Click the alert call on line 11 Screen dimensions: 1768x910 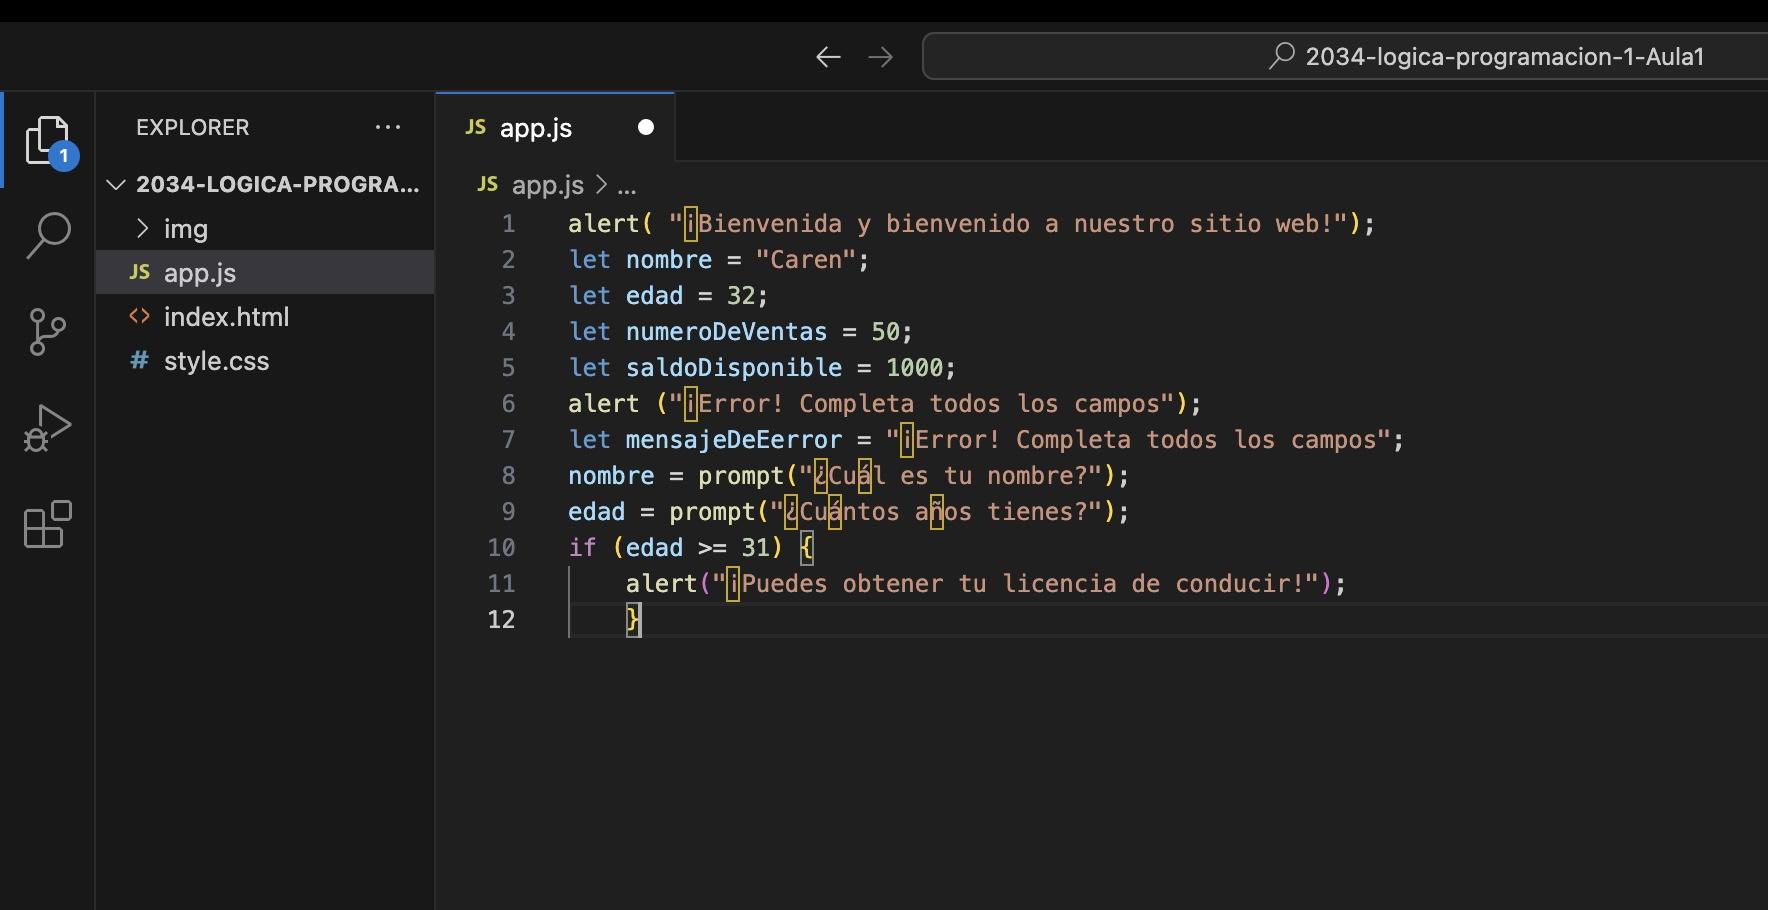pos(661,583)
